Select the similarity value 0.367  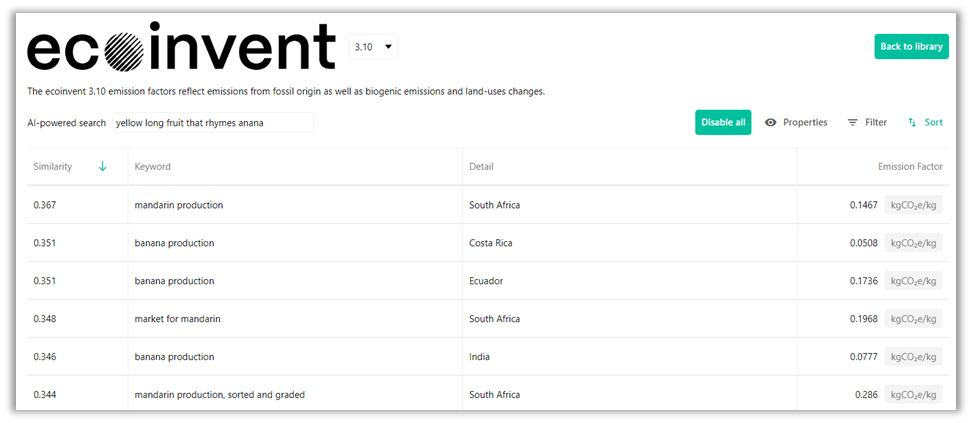pos(45,205)
